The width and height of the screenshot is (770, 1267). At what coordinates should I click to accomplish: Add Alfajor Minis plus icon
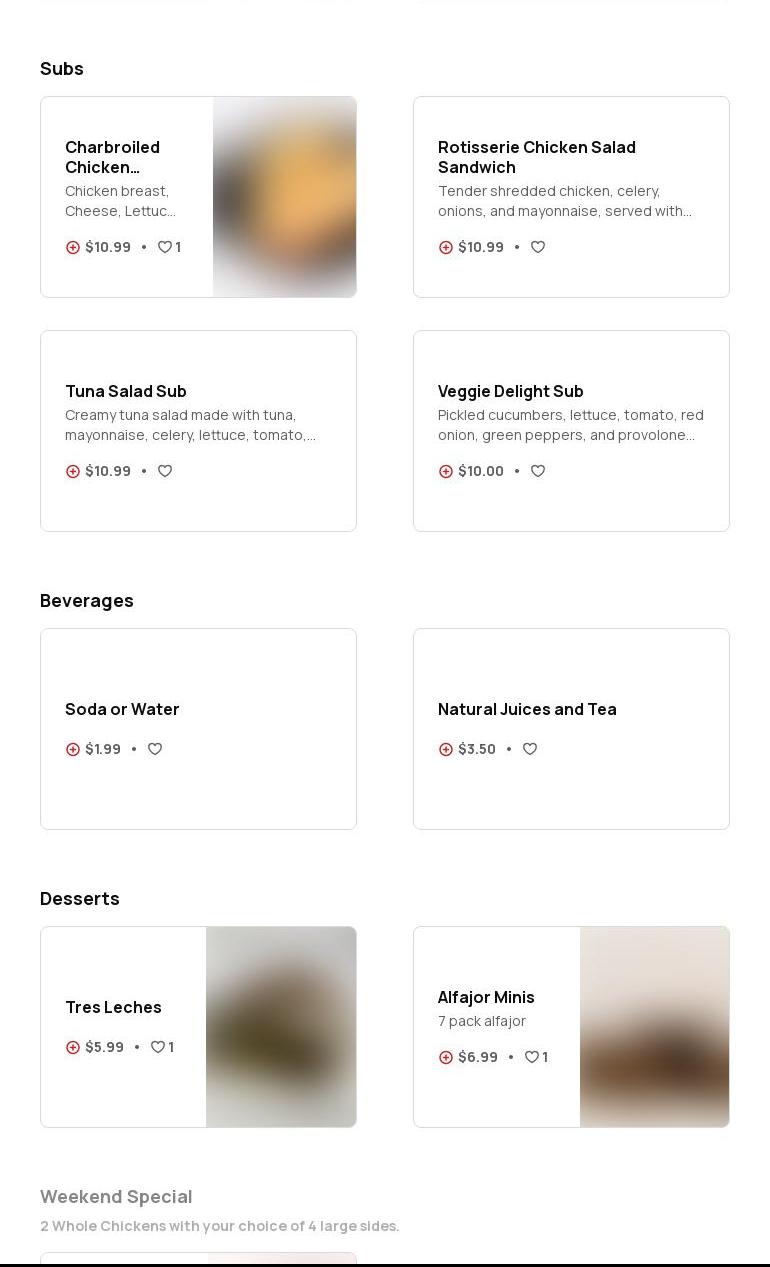(x=446, y=1057)
